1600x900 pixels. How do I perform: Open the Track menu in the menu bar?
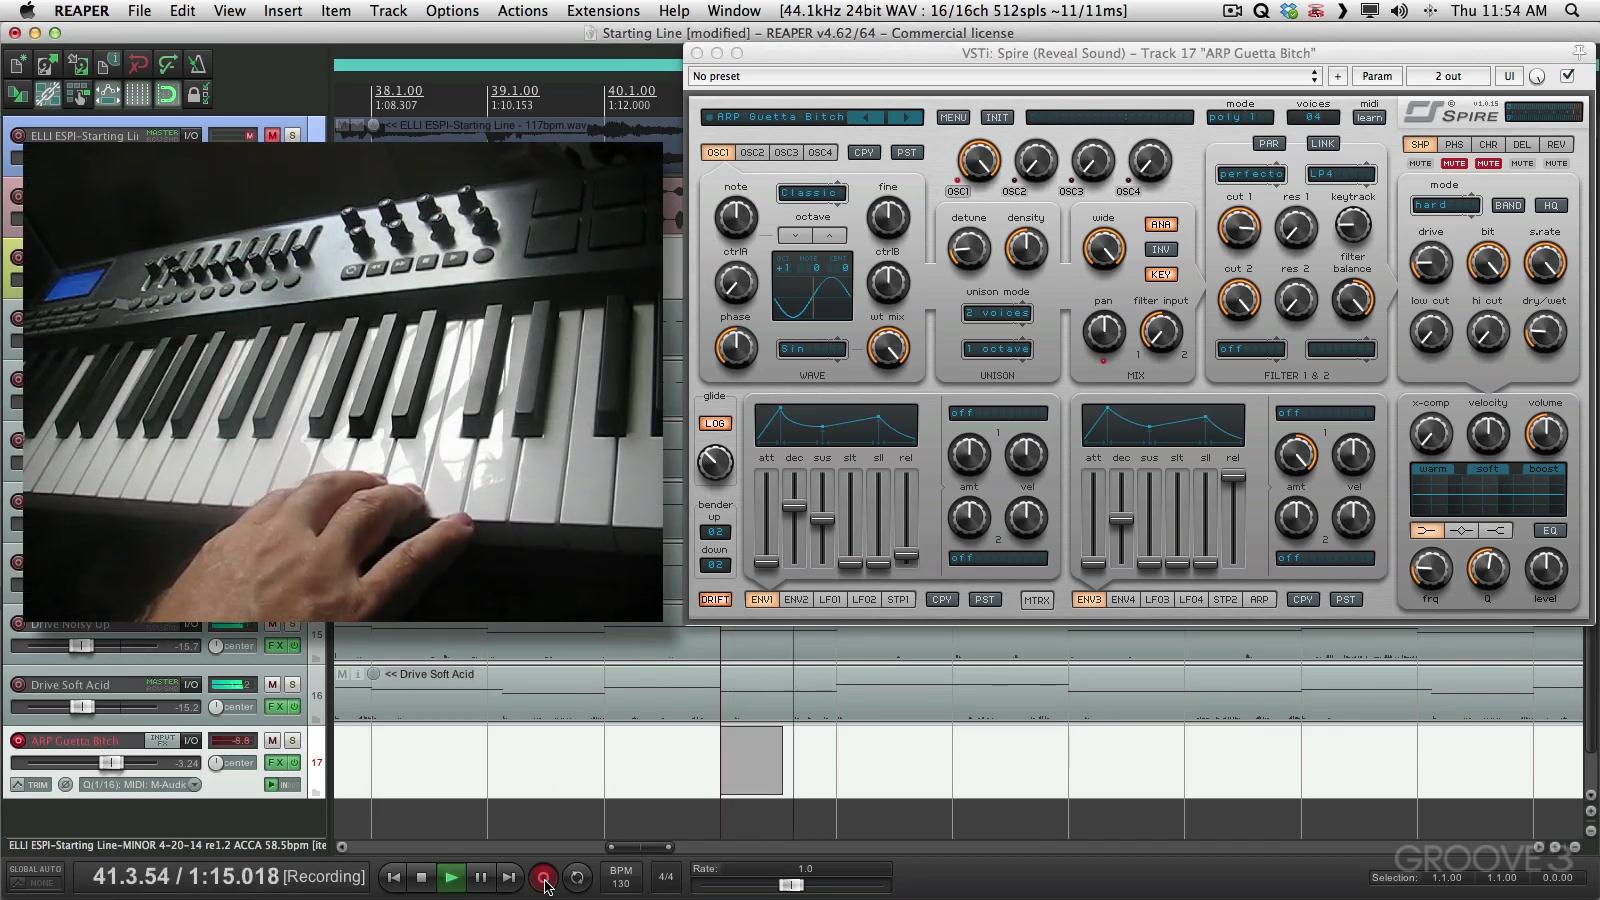pos(388,11)
